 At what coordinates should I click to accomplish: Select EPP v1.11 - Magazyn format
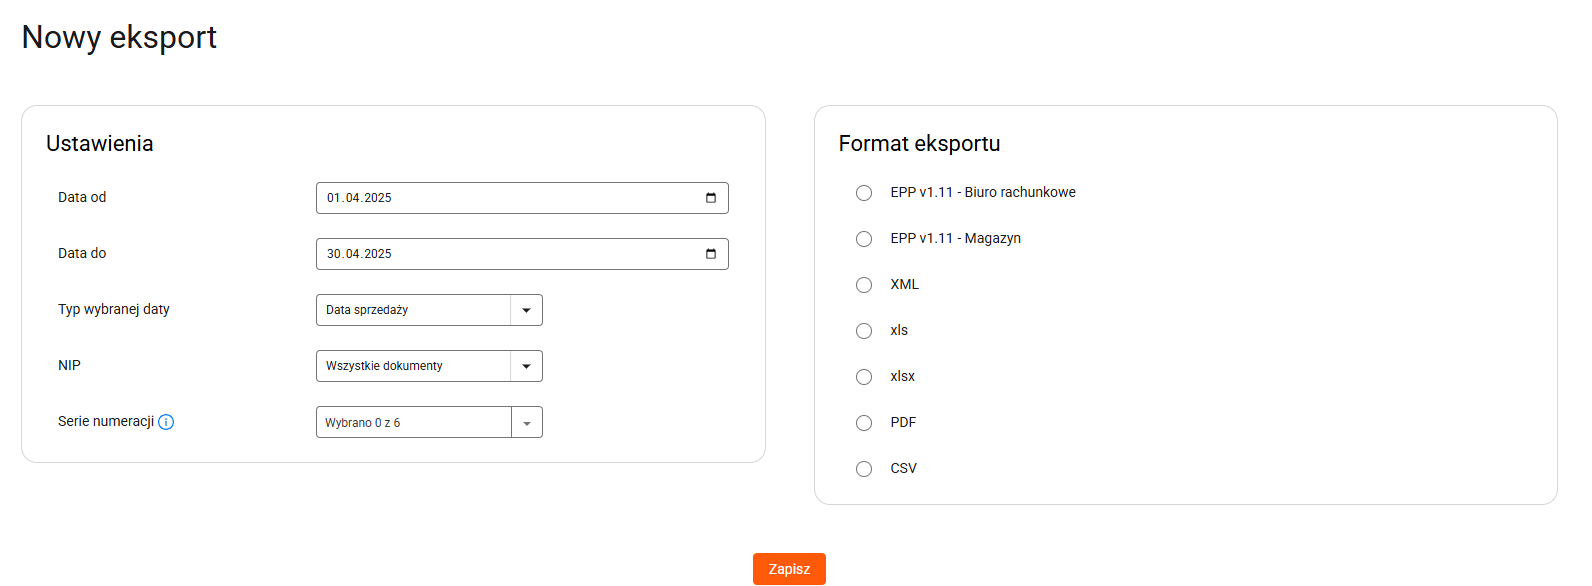864,239
